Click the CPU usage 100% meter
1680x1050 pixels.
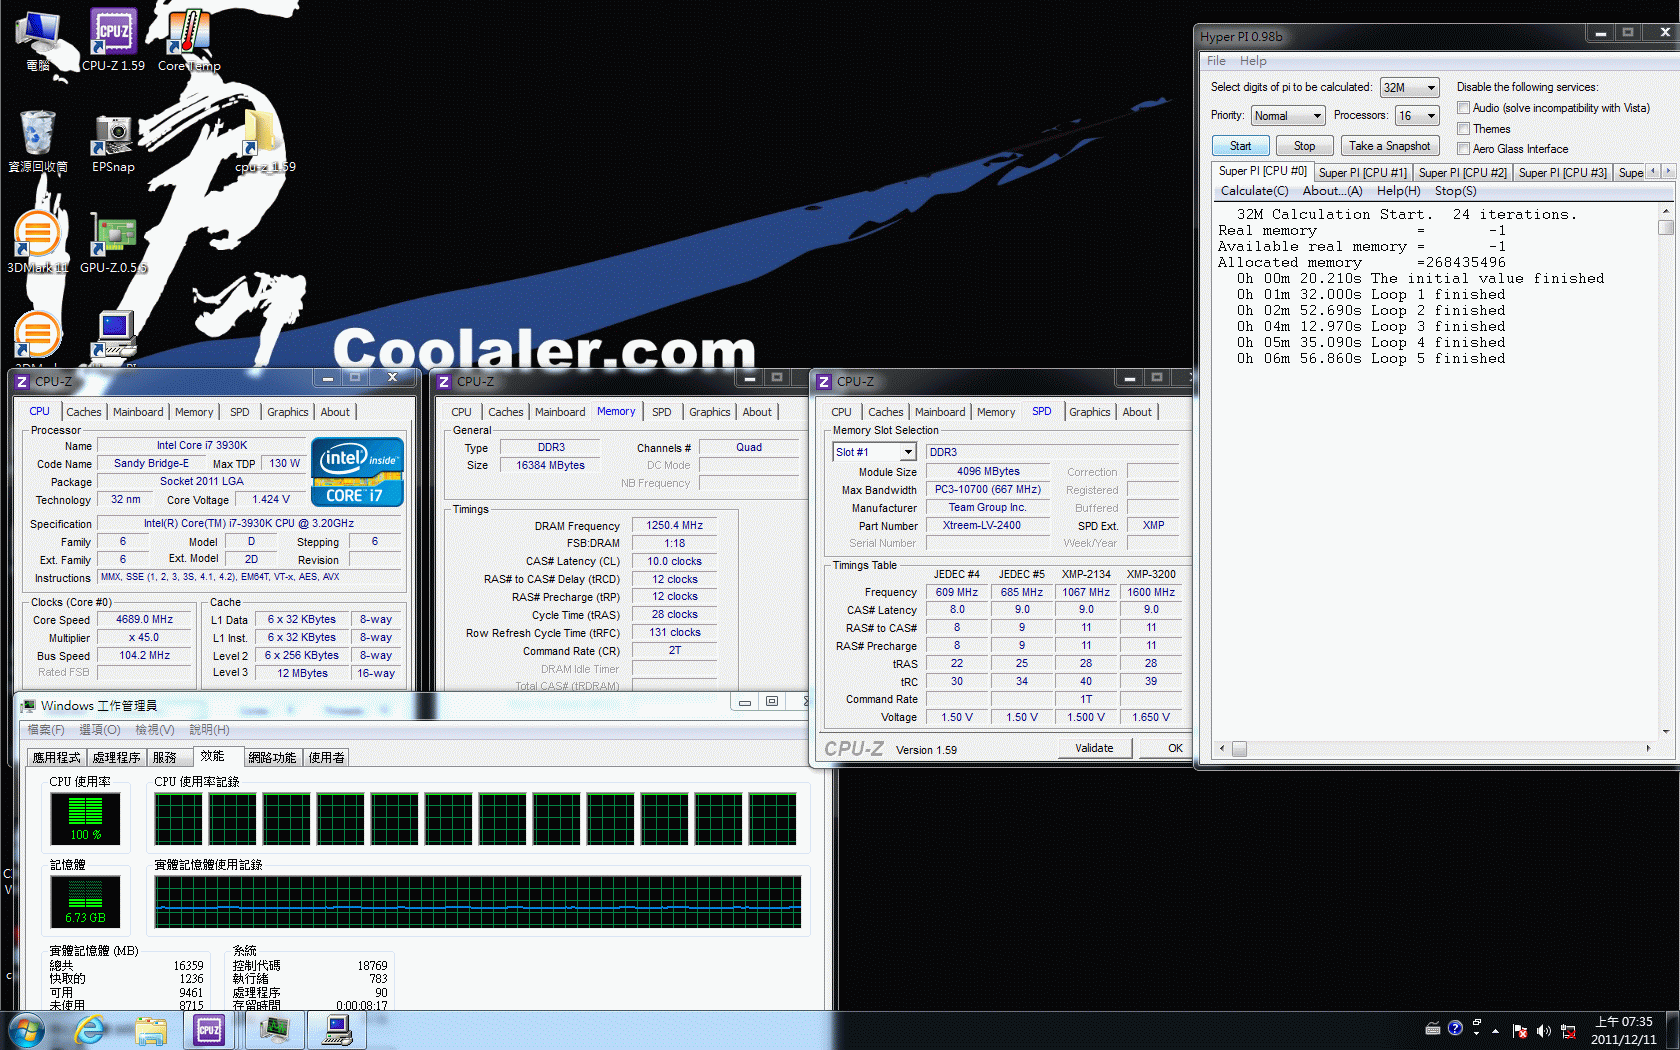[85, 819]
